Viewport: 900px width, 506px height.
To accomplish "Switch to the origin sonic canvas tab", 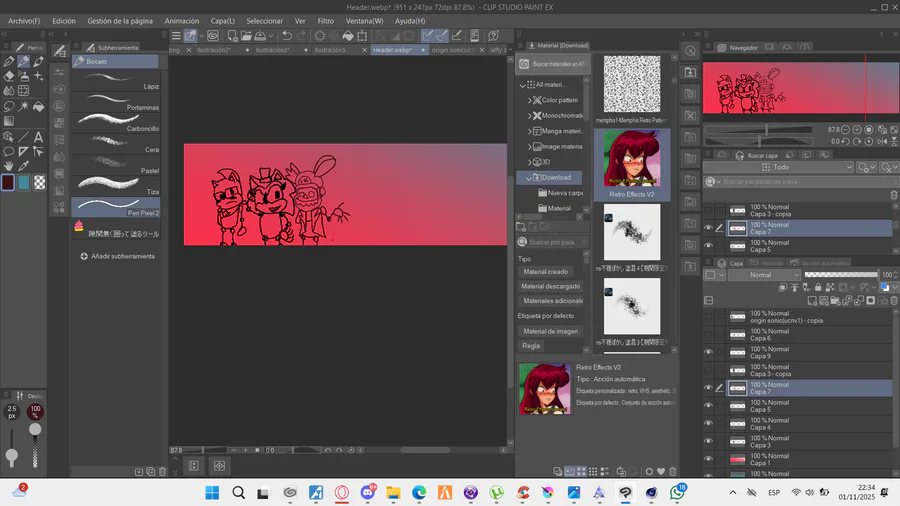I will pyautogui.click(x=453, y=50).
